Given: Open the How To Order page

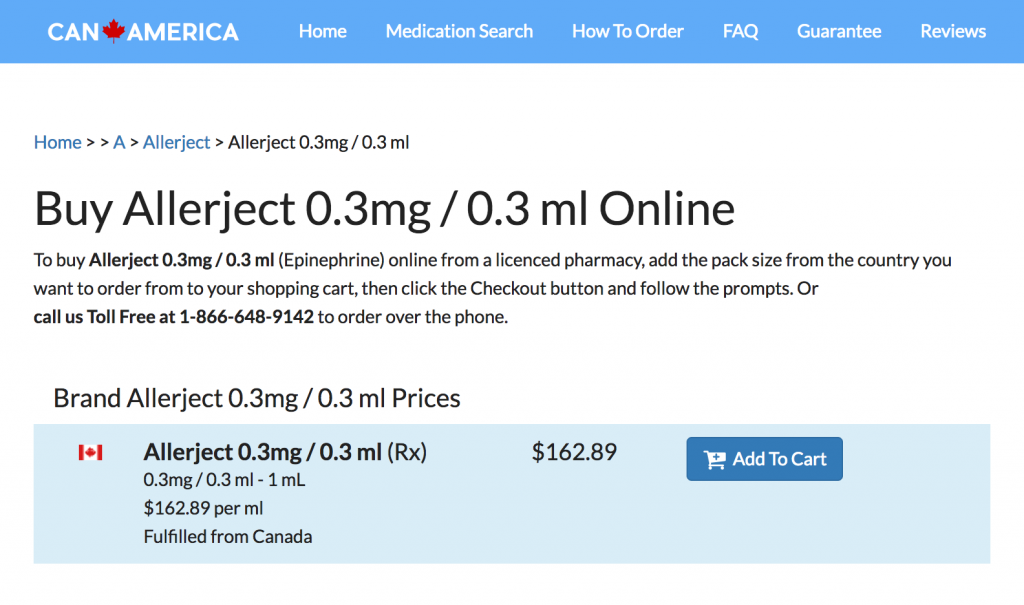Looking at the screenshot, I should 628,31.
